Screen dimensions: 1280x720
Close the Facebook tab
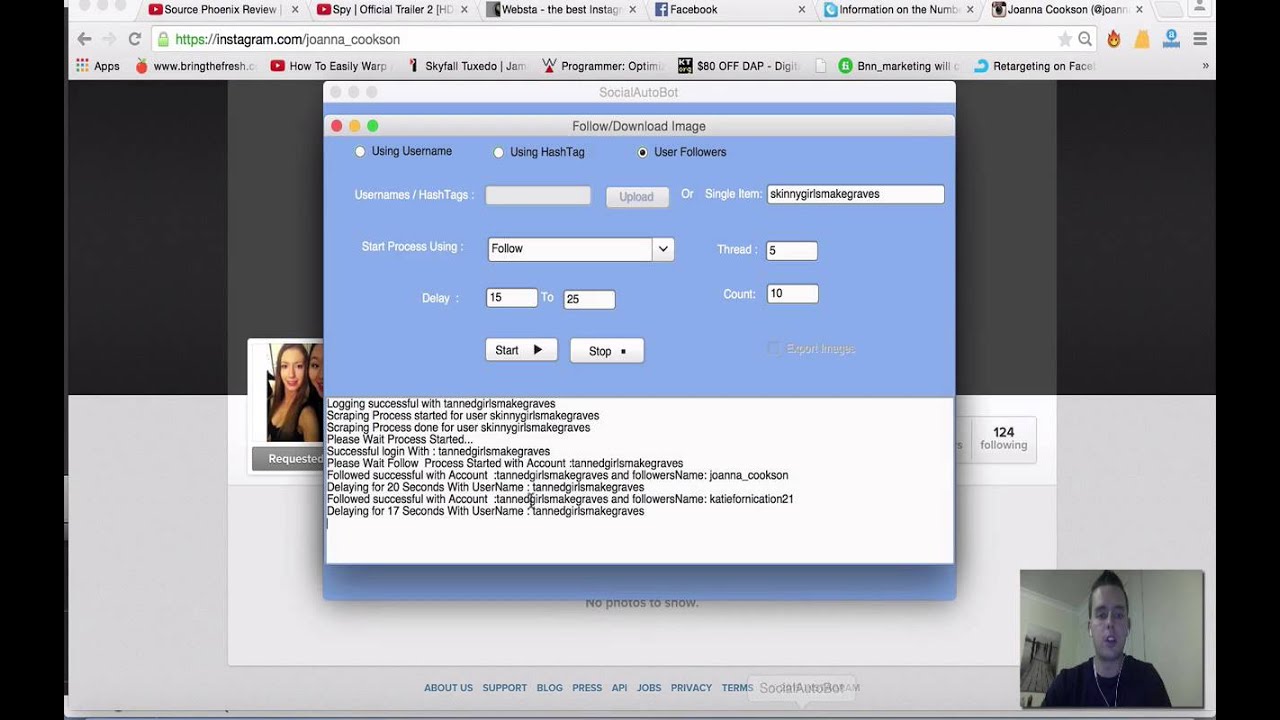tap(801, 10)
